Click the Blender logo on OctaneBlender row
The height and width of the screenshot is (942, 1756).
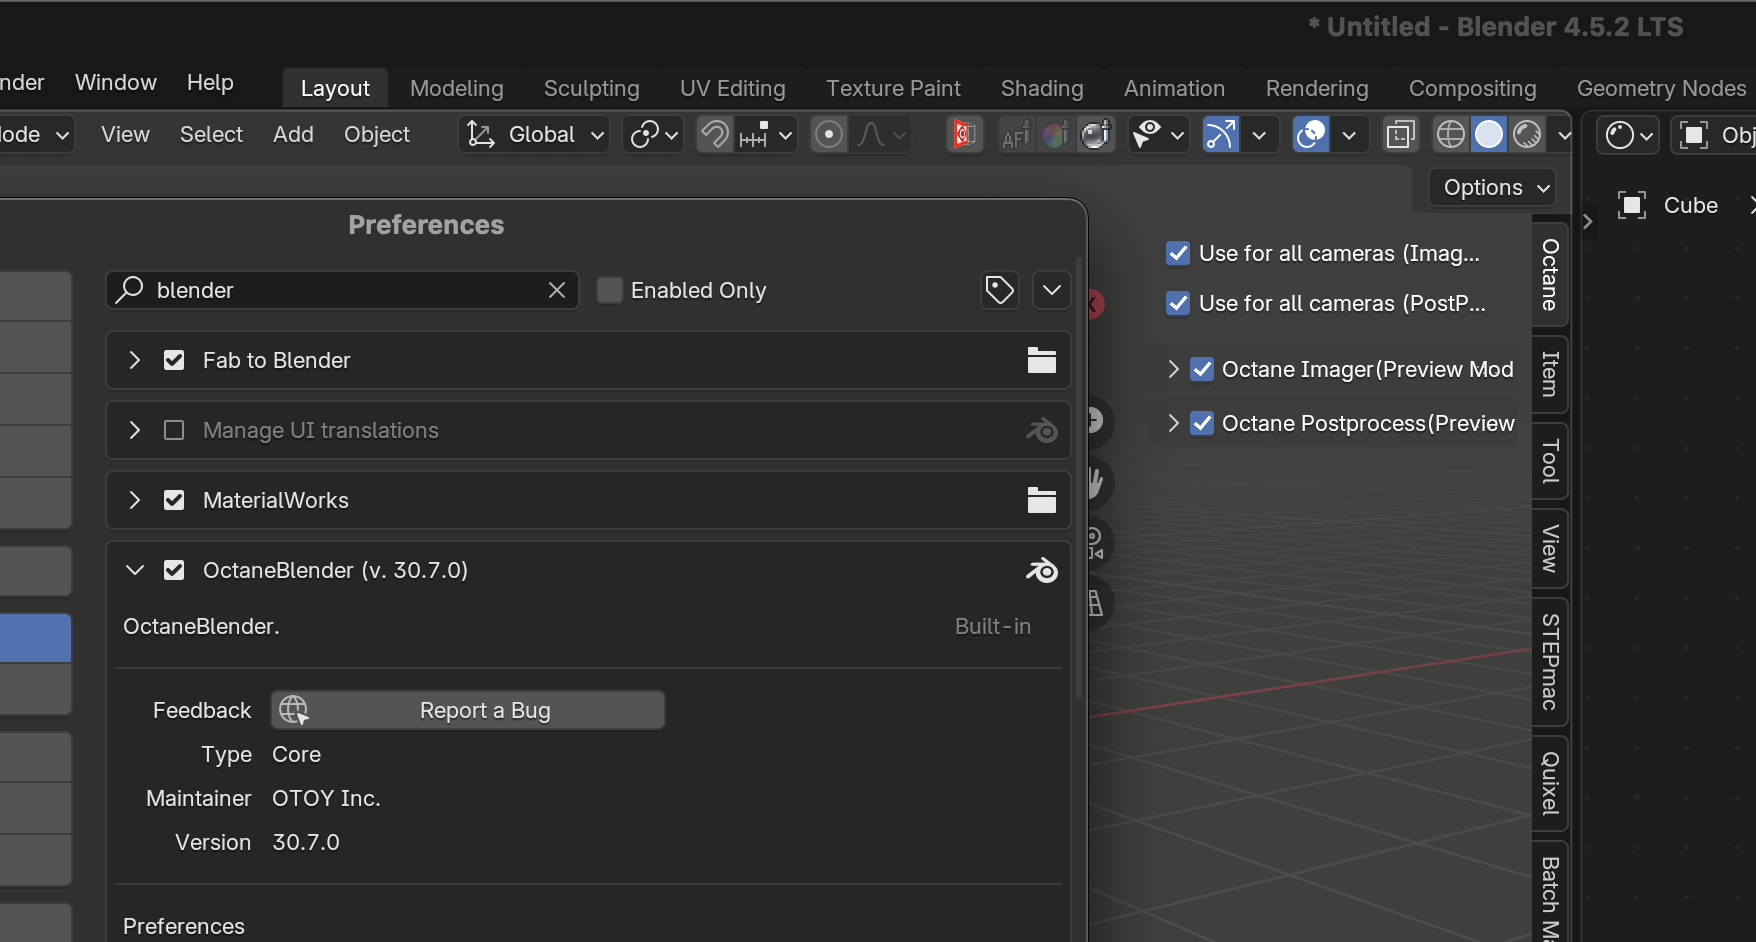point(1042,570)
